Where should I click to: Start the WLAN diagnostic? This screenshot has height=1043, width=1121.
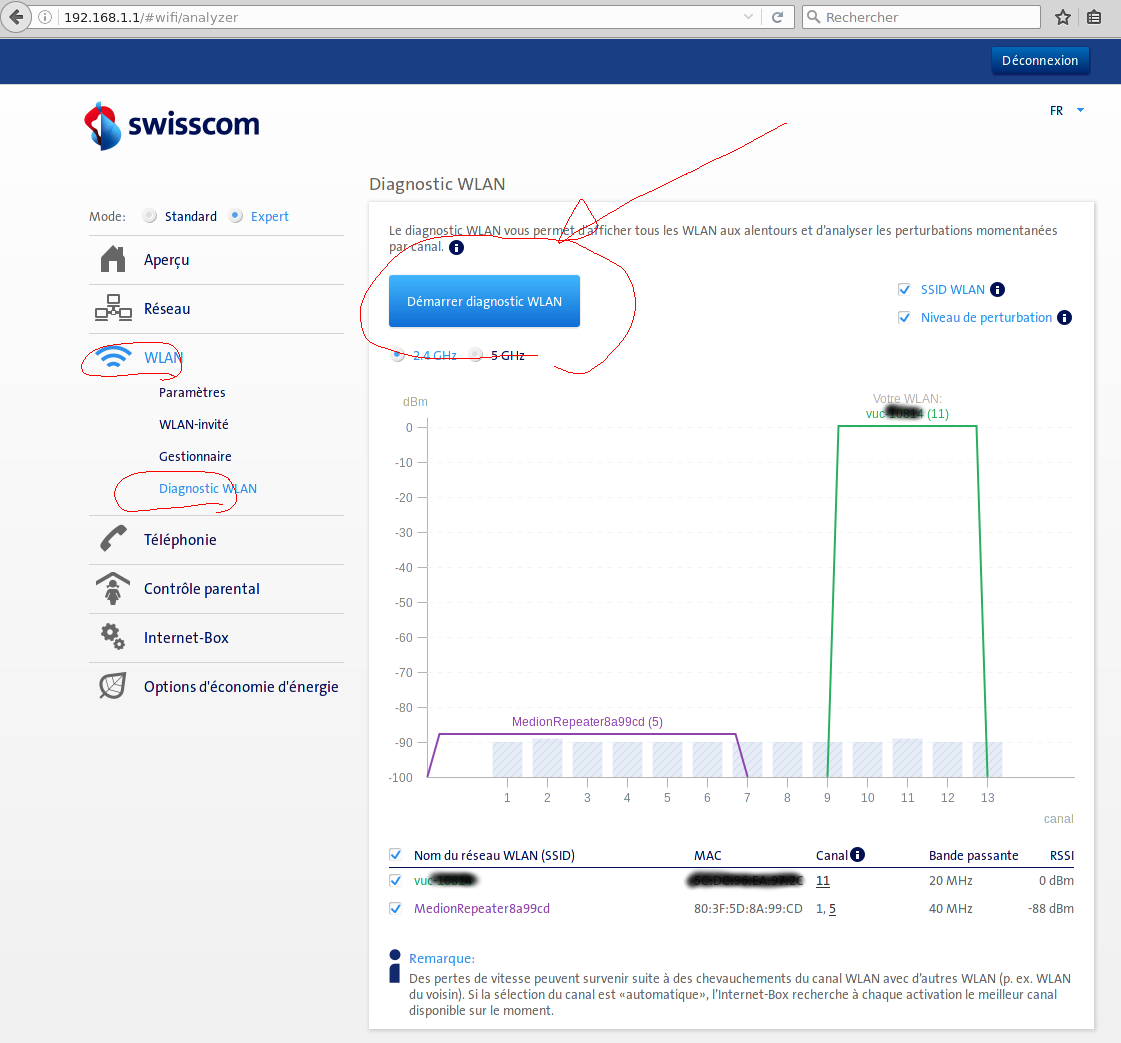484,301
